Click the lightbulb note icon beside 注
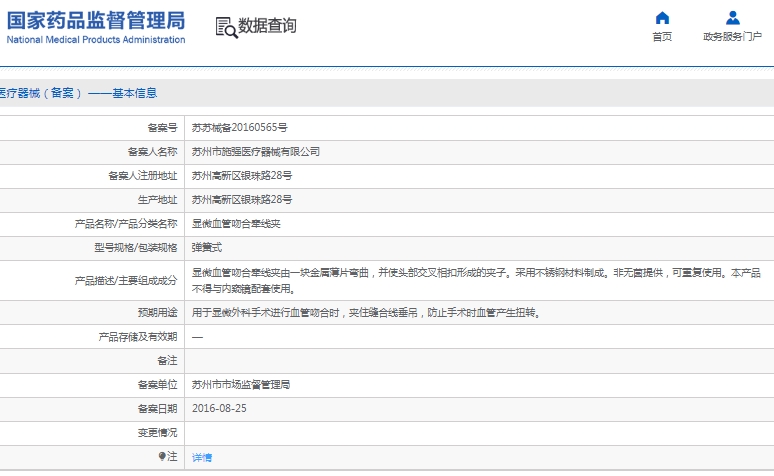The image size is (774, 476). pos(162,456)
